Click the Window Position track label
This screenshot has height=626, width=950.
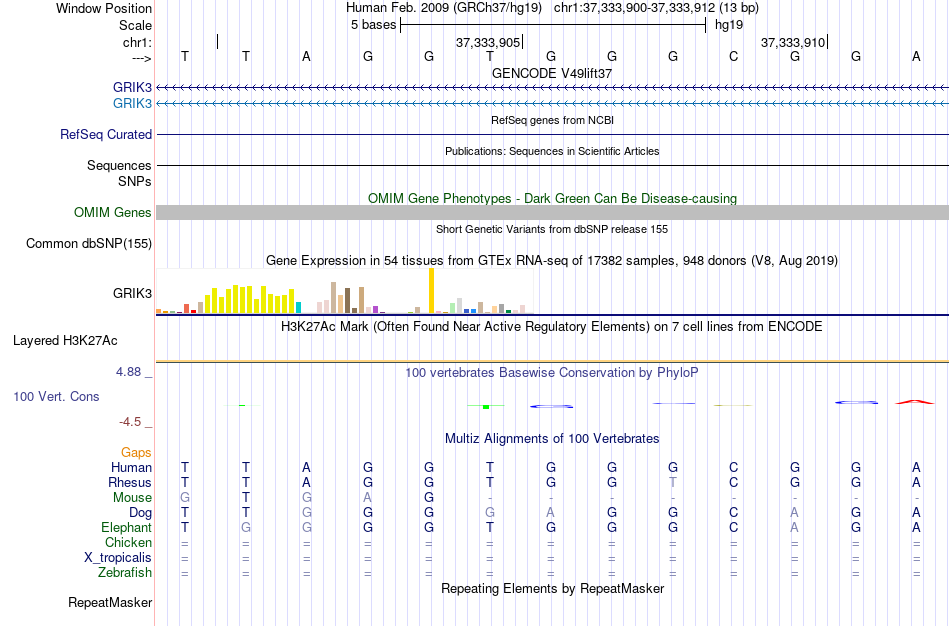point(104,8)
